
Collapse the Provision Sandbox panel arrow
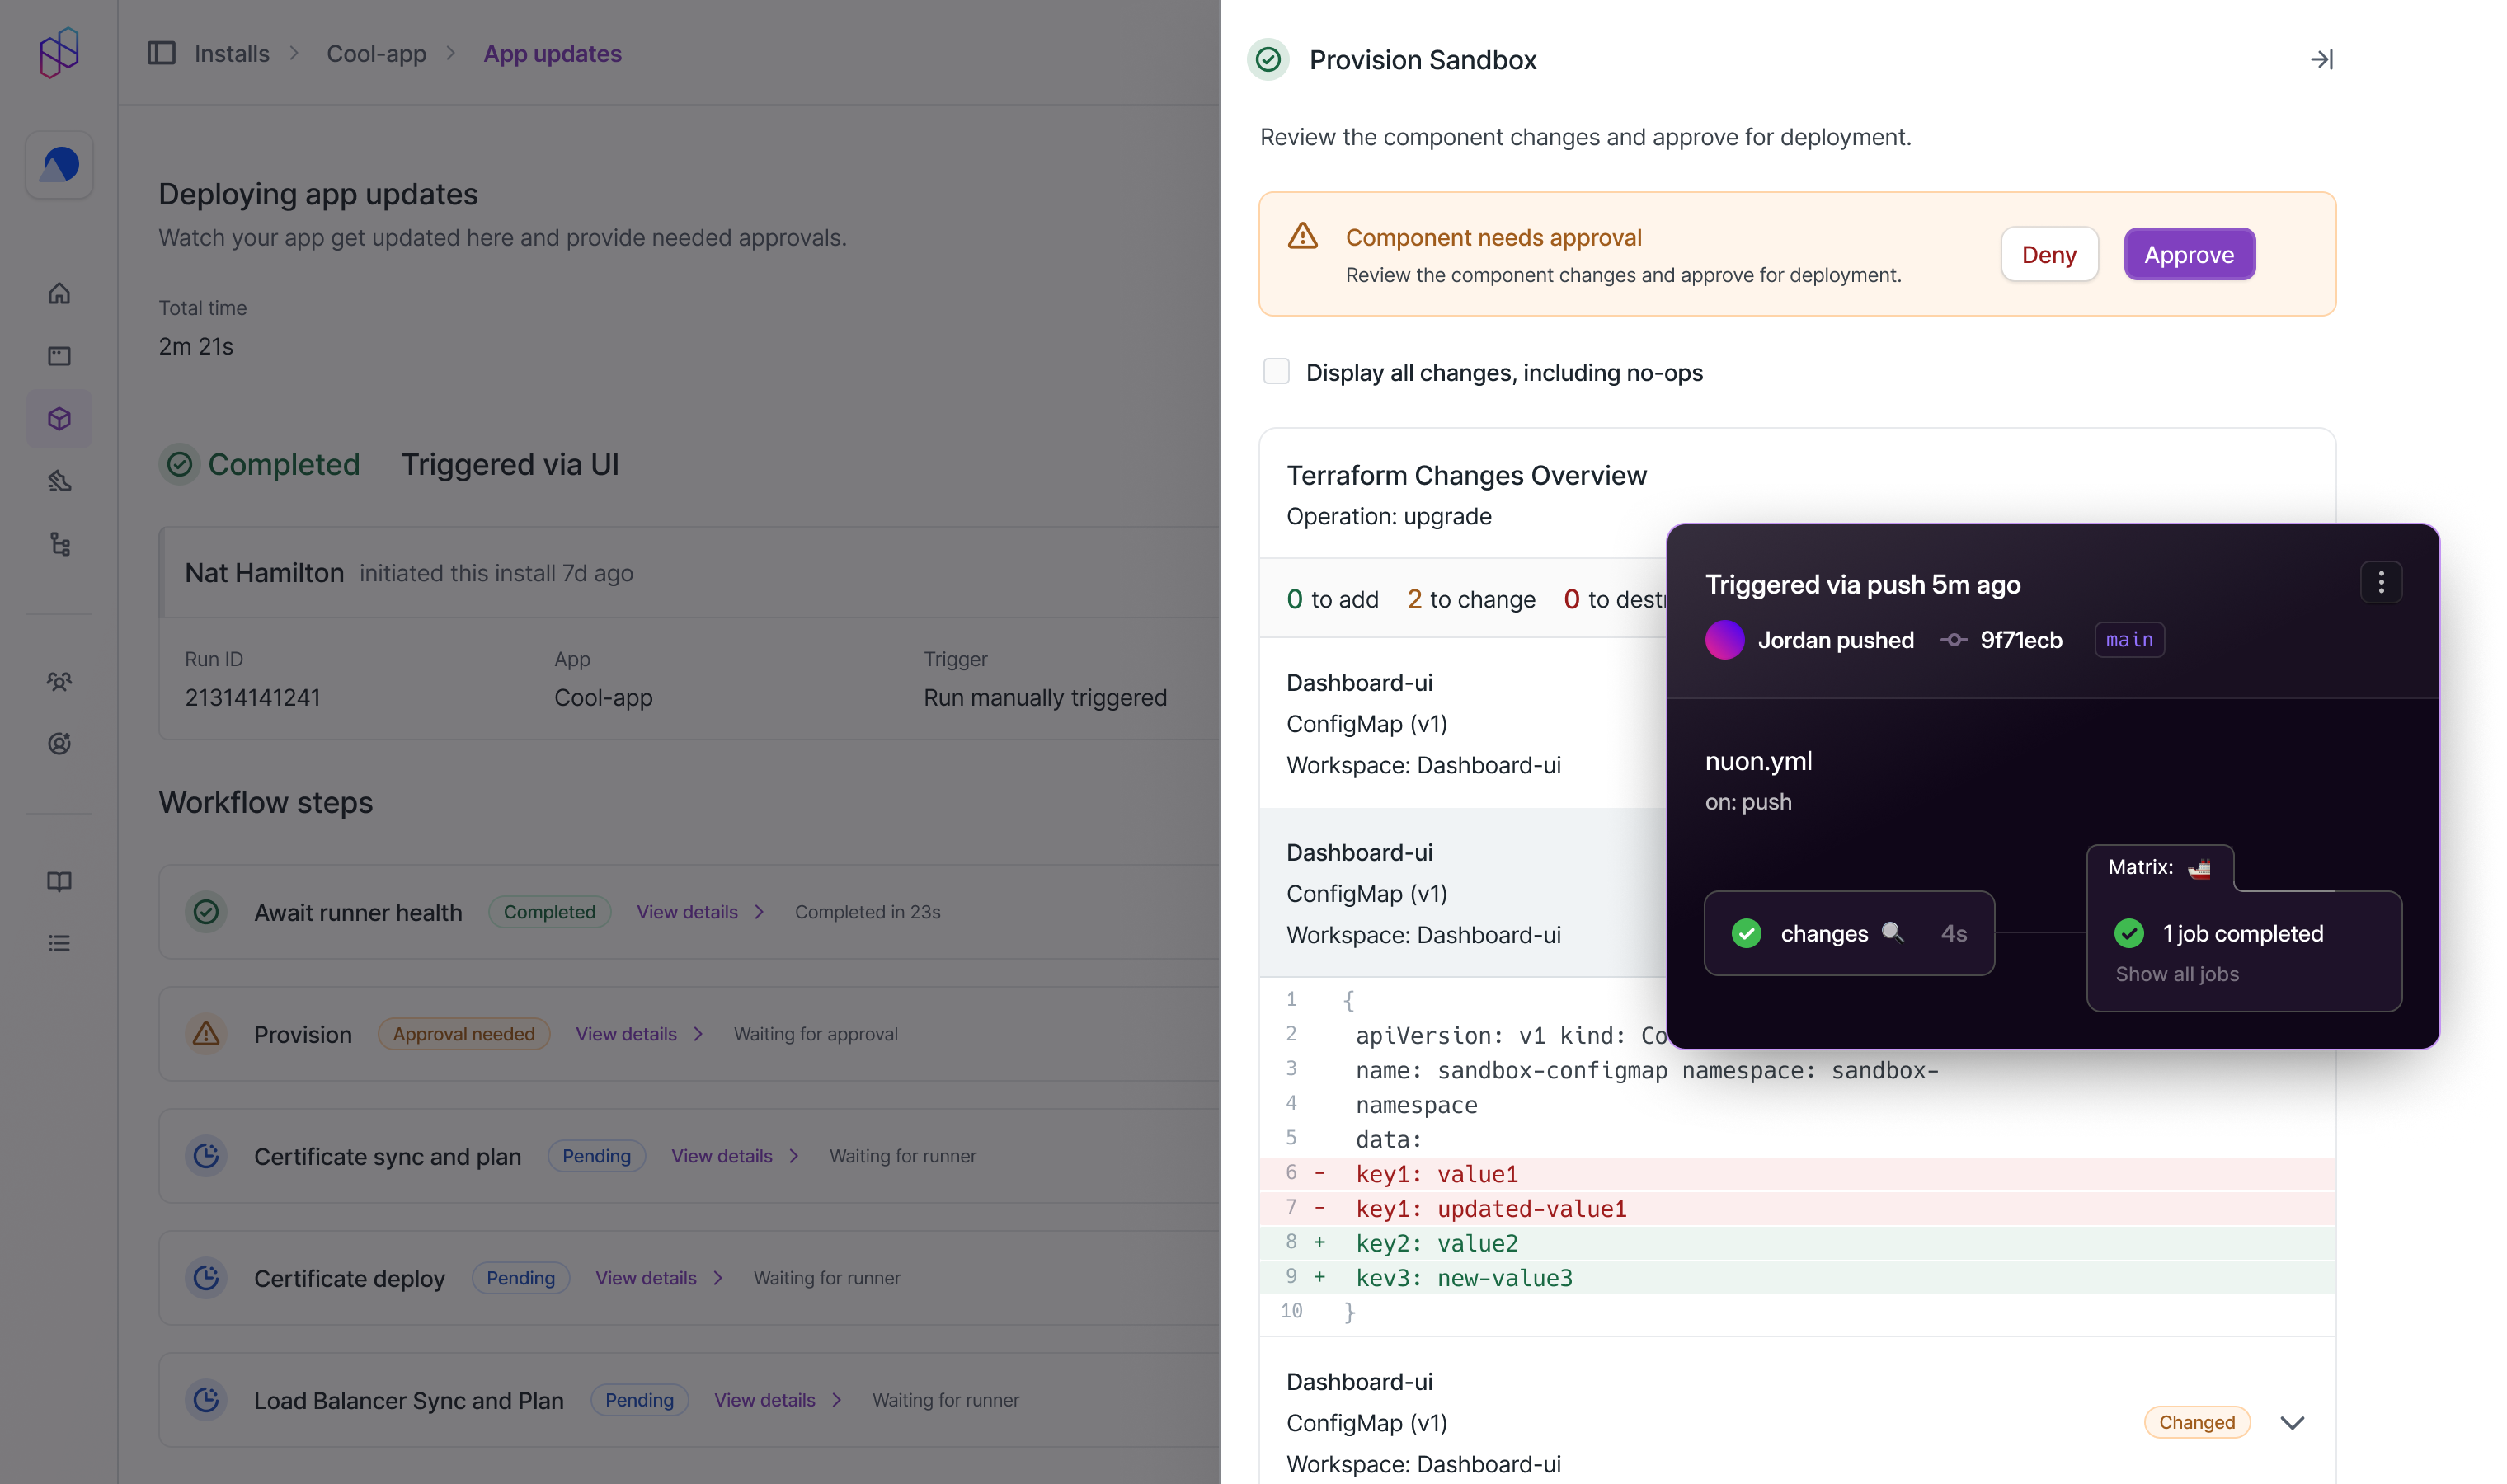[x=2321, y=60]
